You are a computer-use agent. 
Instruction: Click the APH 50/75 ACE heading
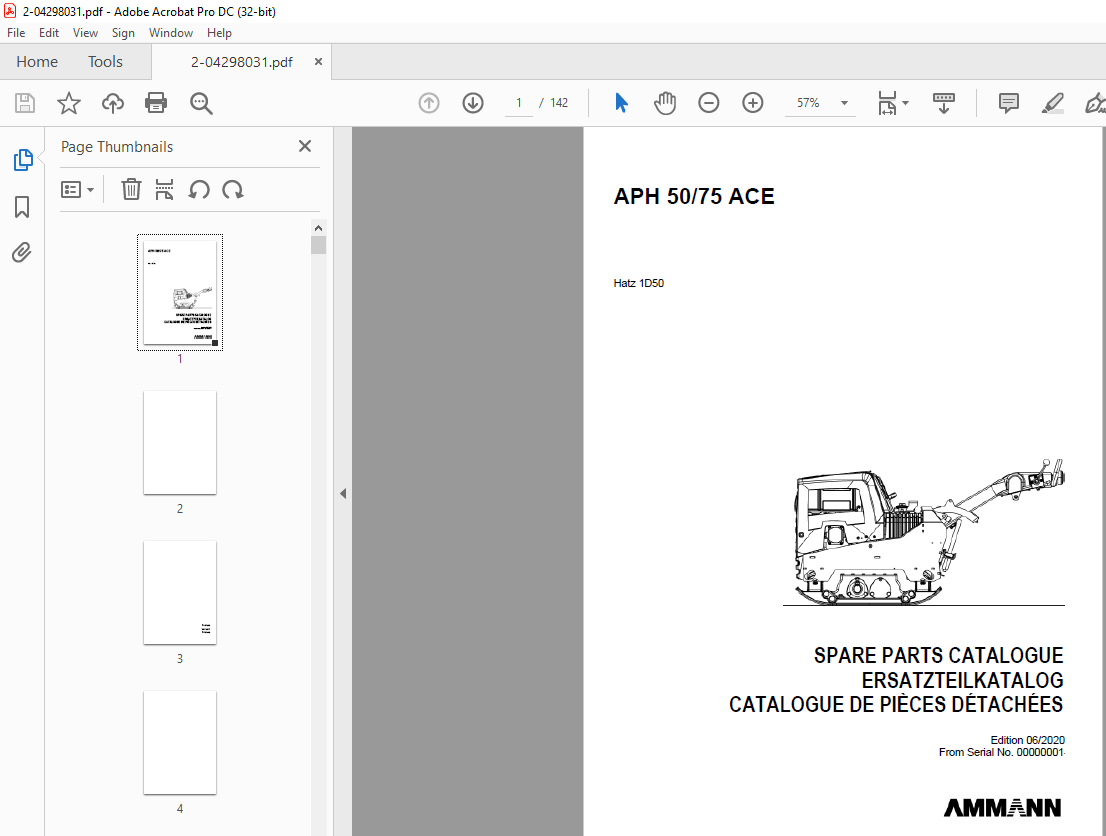[x=694, y=196]
